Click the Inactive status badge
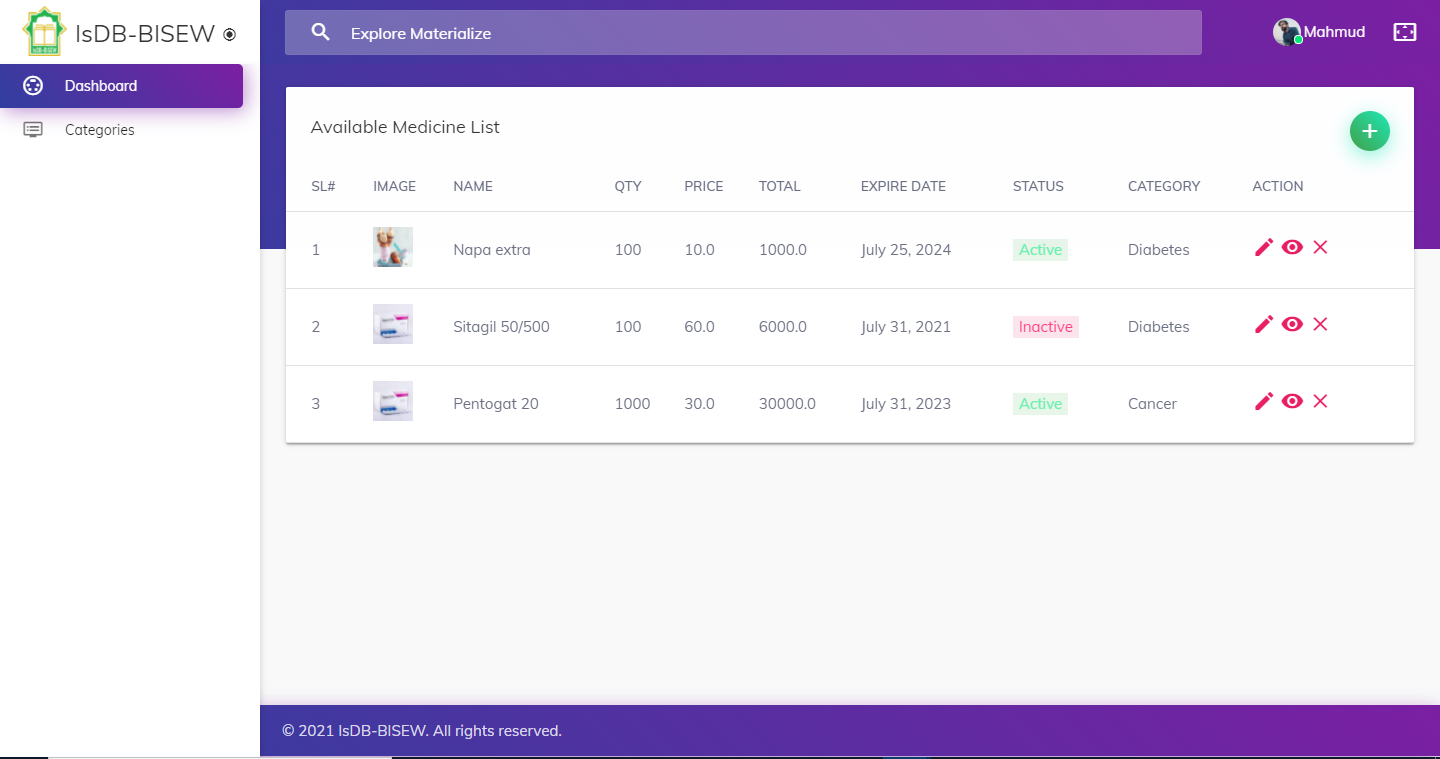The image size is (1440, 759). click(x=1046, y=327)
